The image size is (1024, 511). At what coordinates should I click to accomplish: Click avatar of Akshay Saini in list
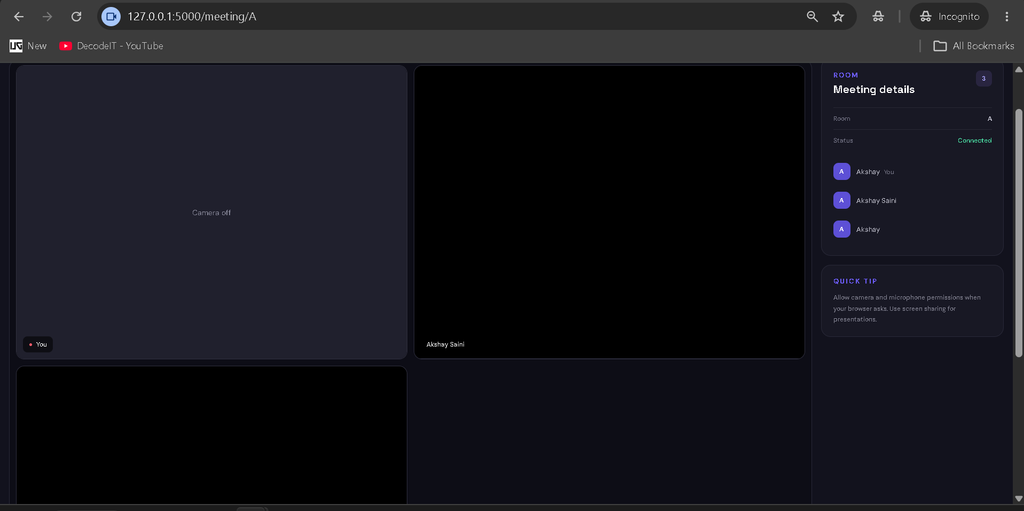[842, 200]
